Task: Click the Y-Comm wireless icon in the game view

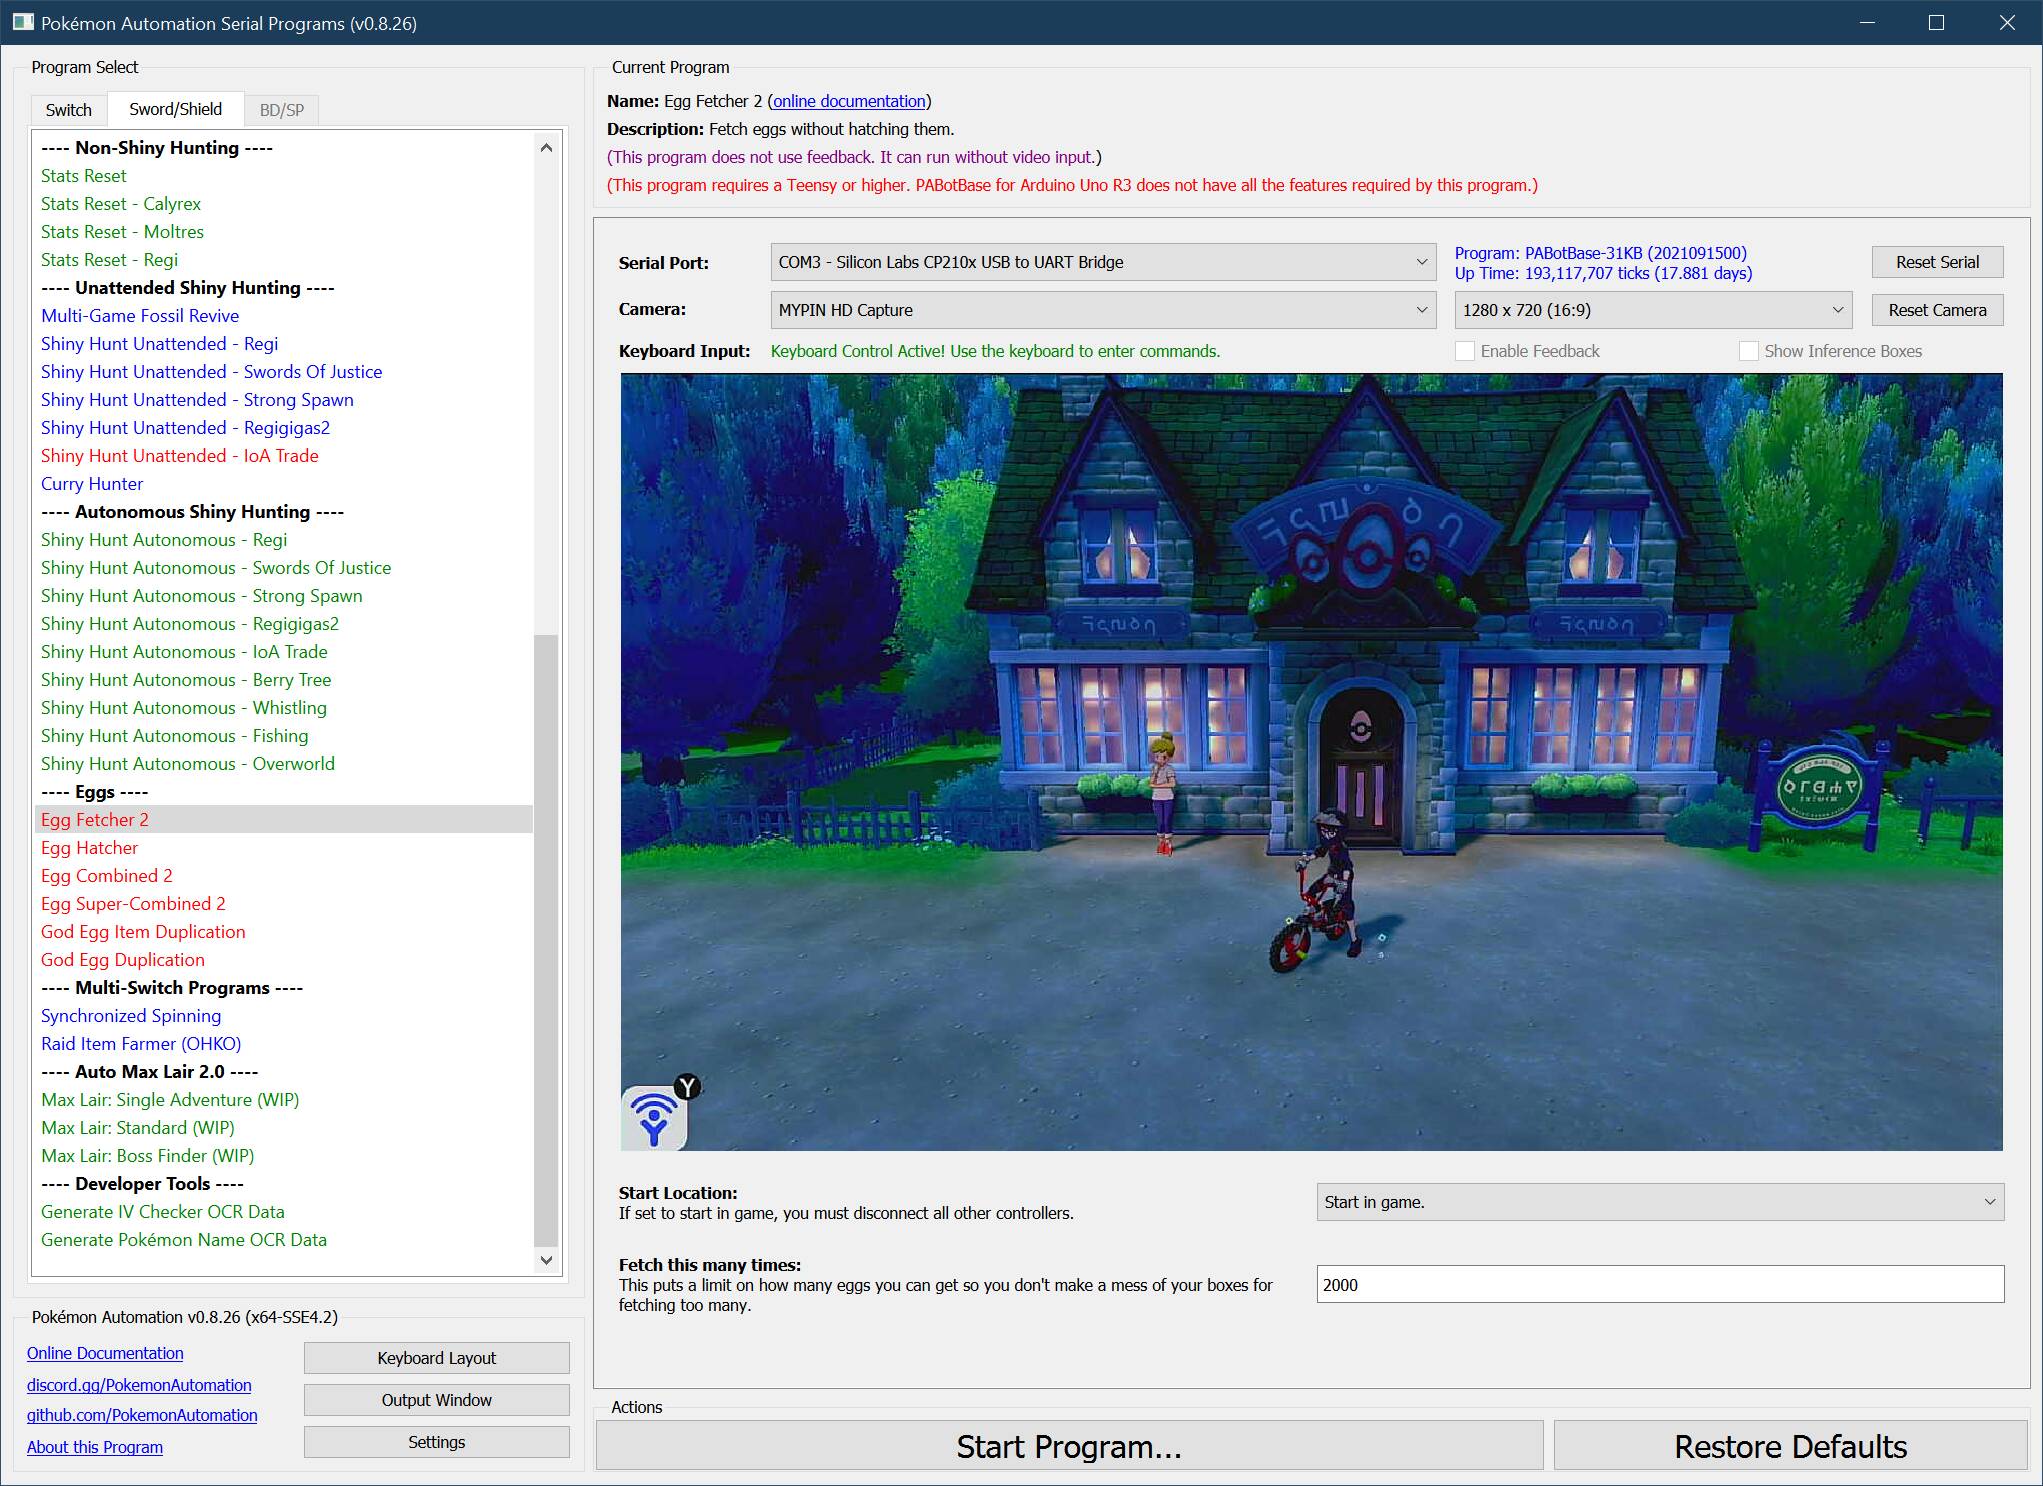Action: pos(655,1118)
